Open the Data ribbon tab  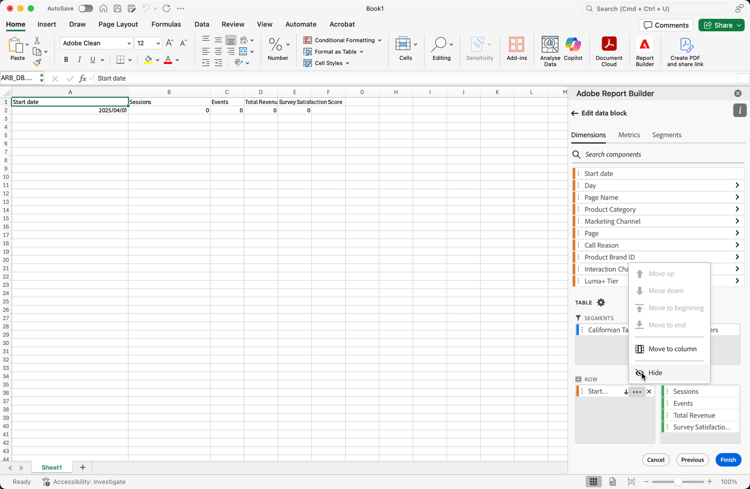pos(202,24)
